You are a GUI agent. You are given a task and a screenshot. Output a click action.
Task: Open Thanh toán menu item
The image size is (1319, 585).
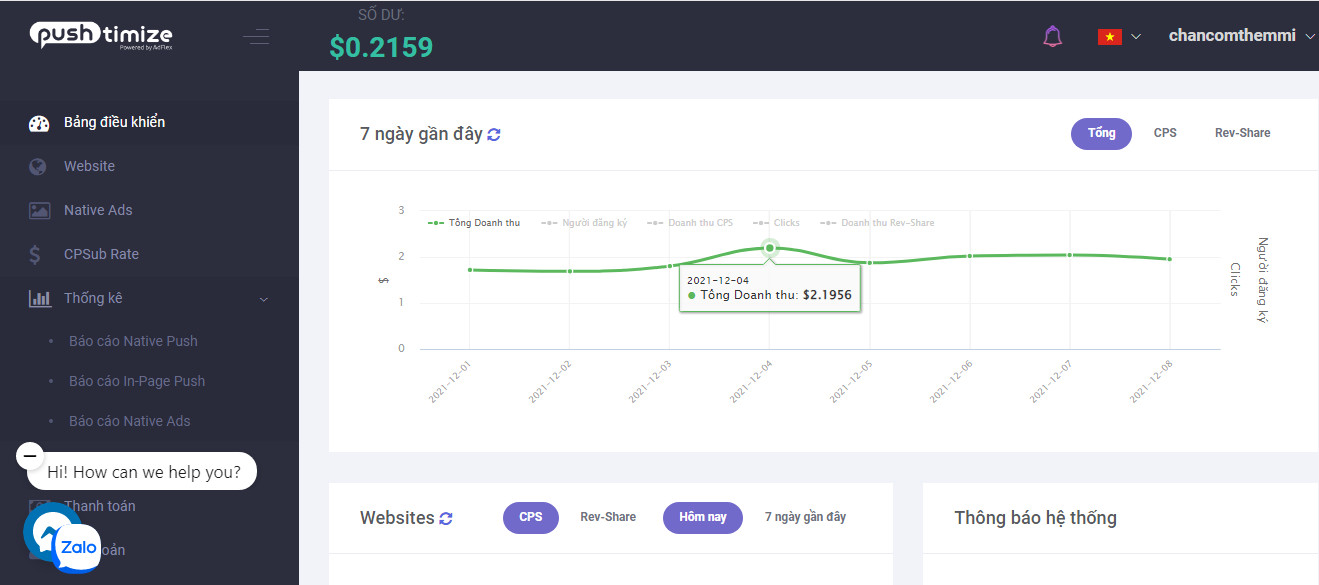[99, 506]
